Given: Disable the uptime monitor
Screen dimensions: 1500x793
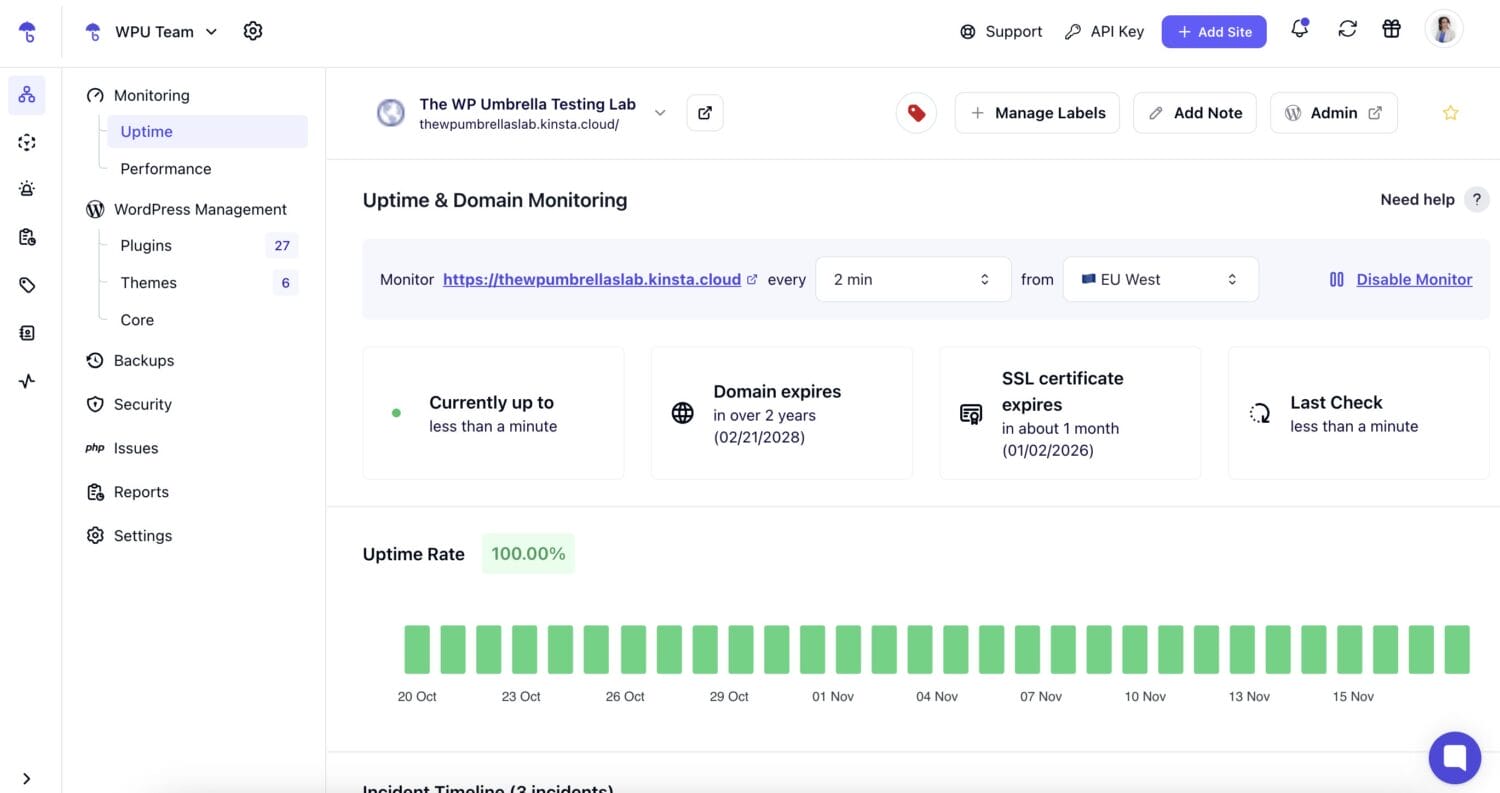Looking at the screenshot, I should click(x=1413, y=280).
